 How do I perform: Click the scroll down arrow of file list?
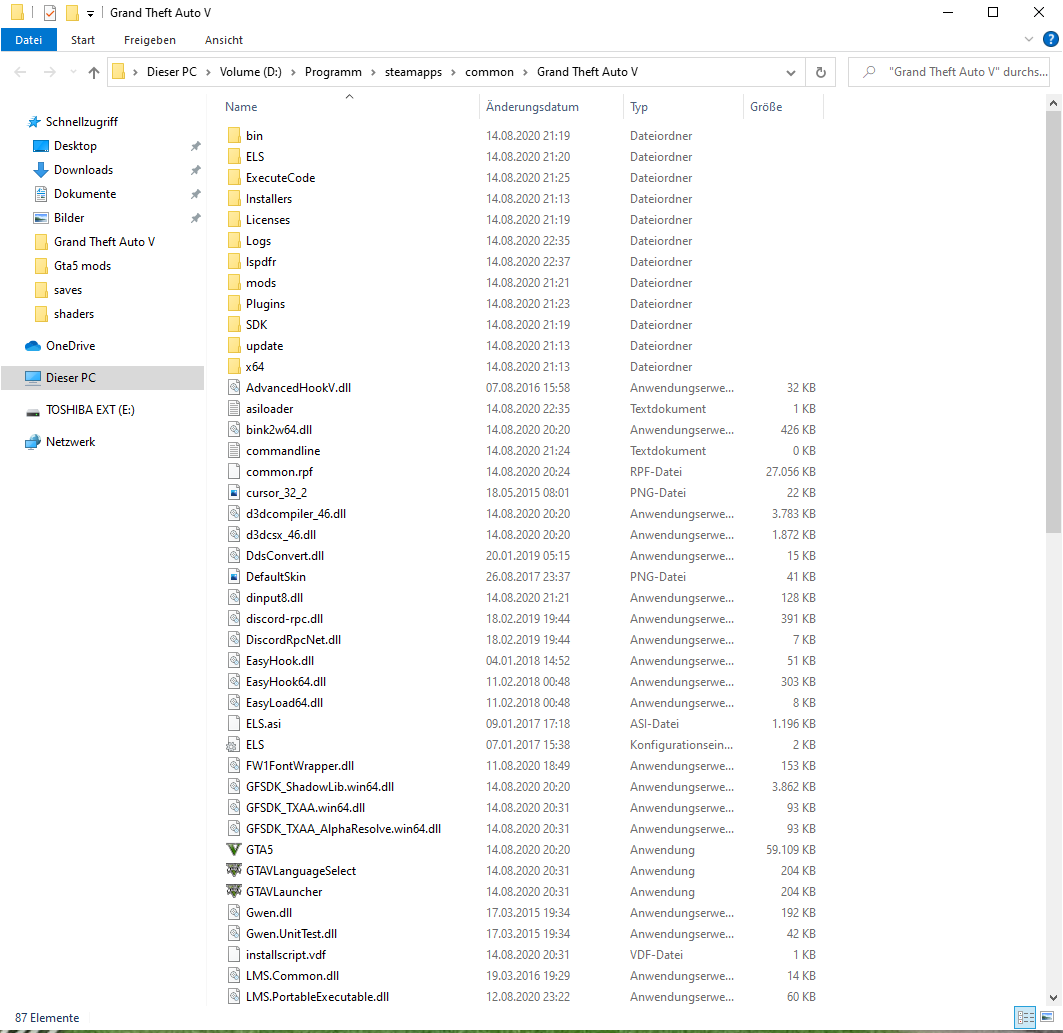point(1053,998)
